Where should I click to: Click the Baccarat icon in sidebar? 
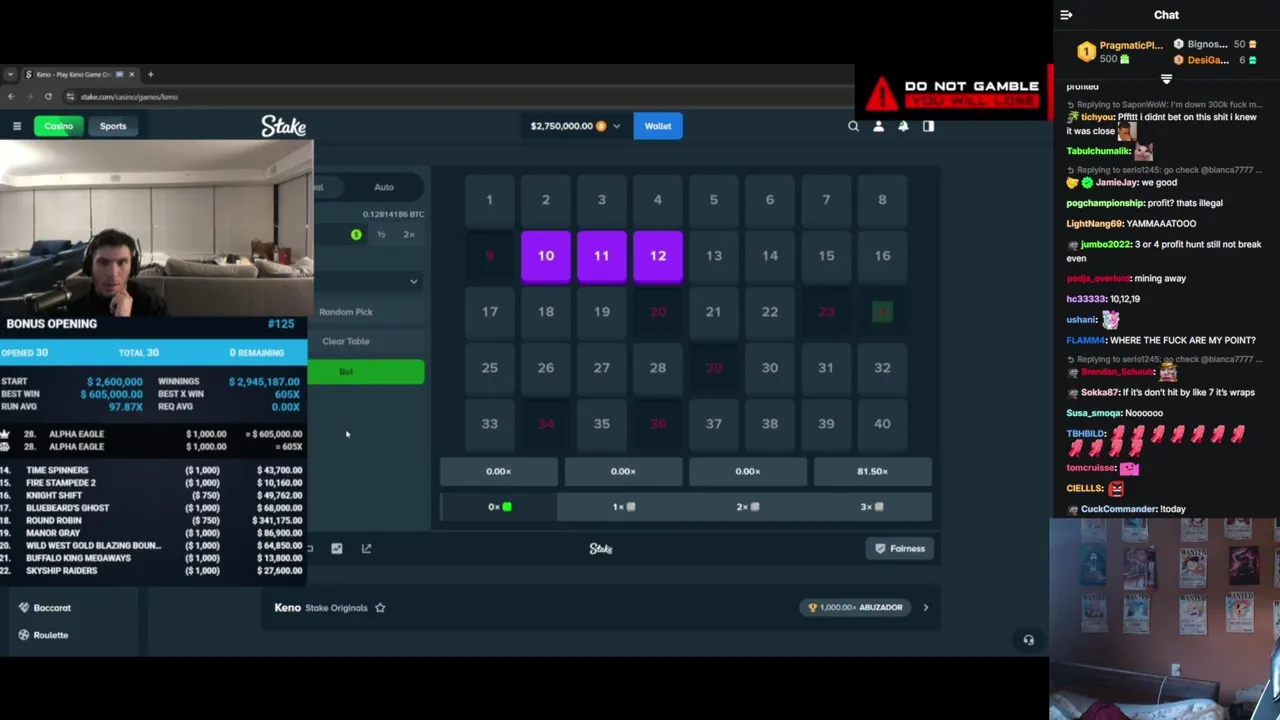[24, 607]
